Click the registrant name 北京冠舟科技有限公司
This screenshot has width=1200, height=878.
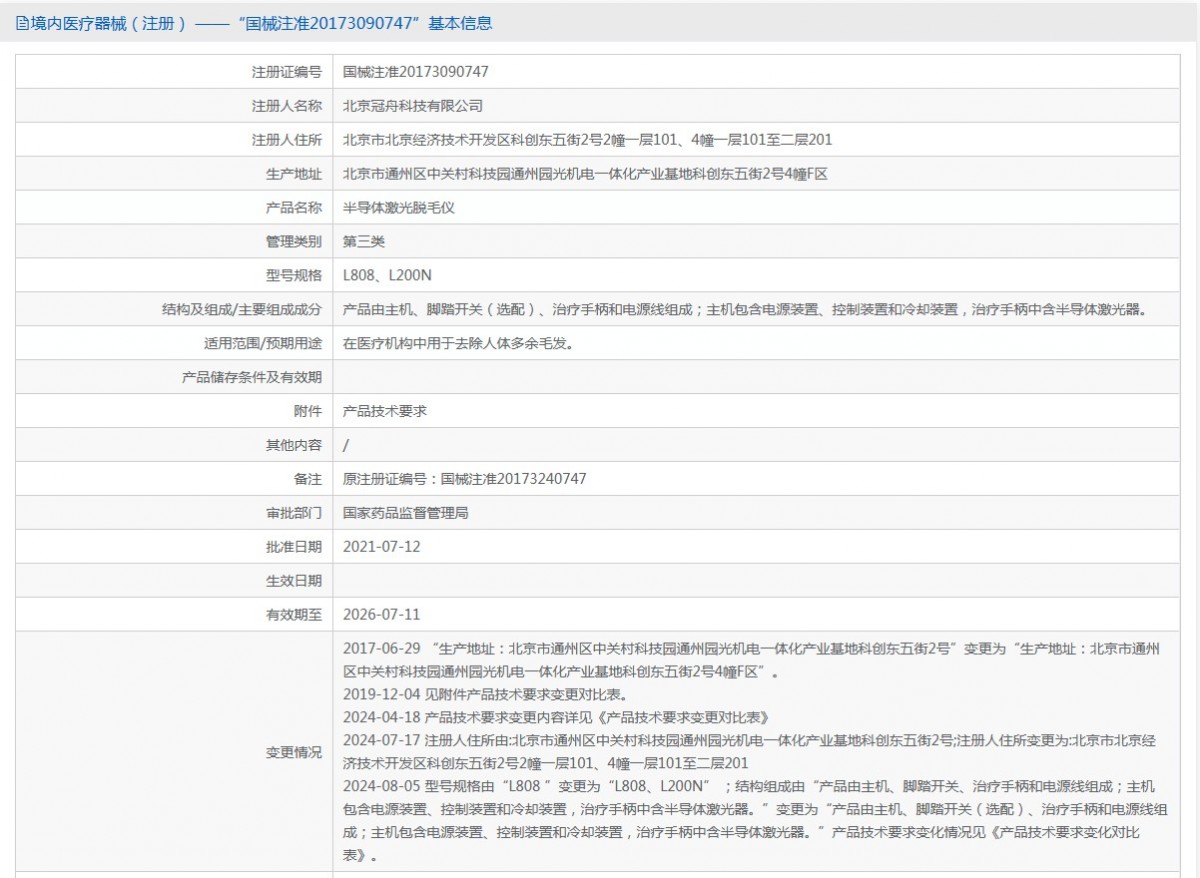413,106
